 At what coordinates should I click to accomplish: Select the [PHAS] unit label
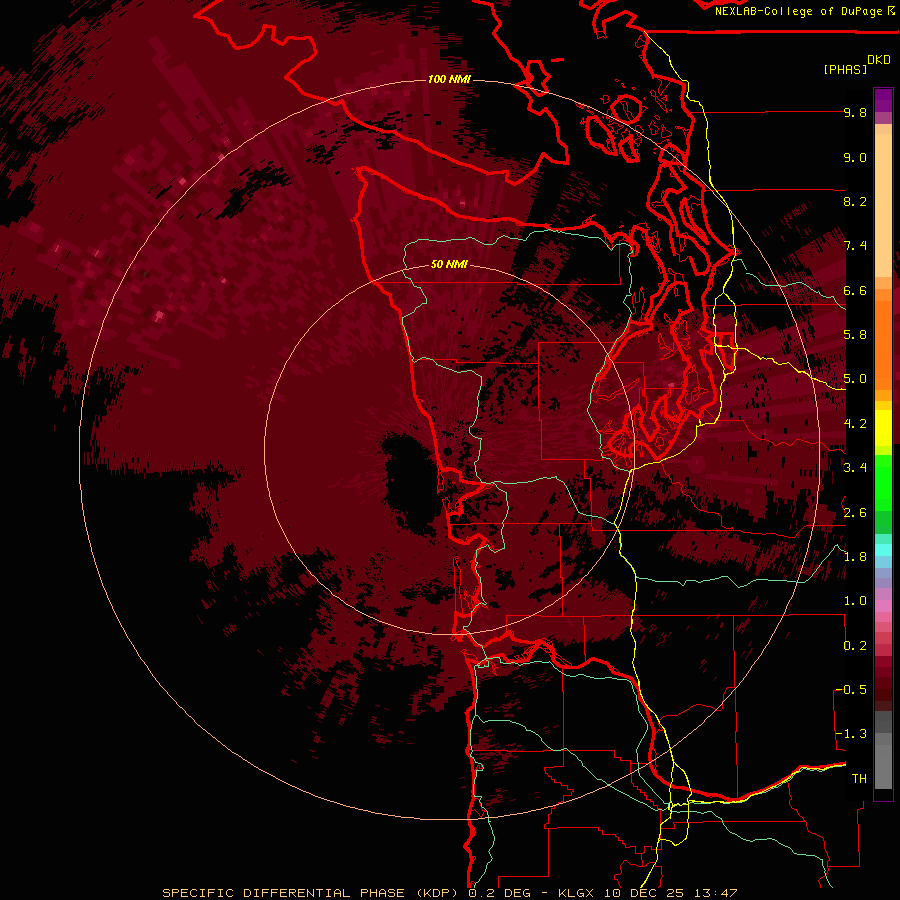click(845, 70)
